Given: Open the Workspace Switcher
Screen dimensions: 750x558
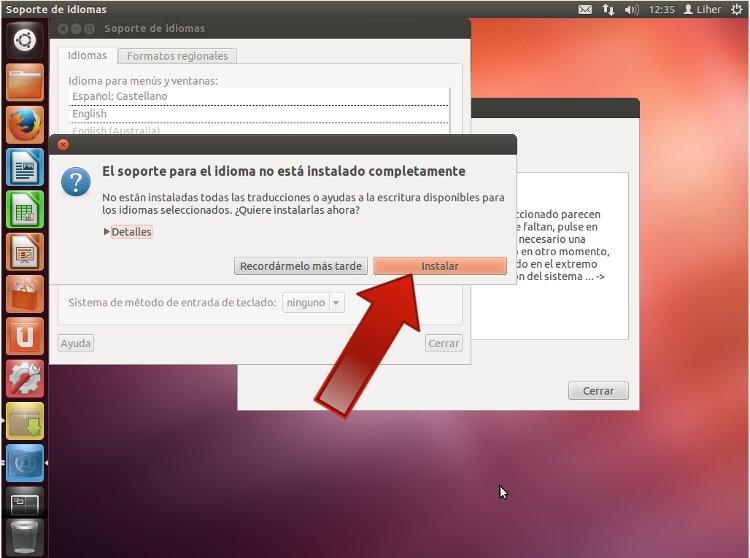Looking at the screenshot, I should coord(25,503).
